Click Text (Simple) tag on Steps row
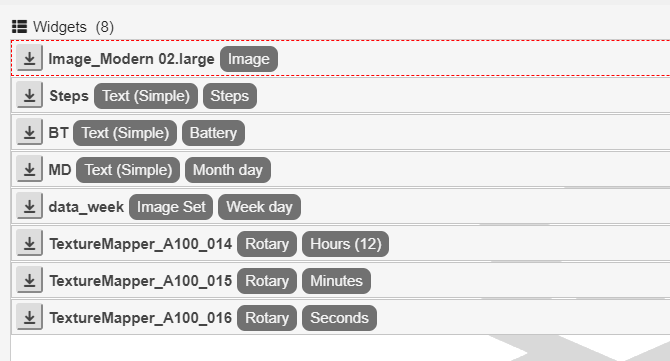The image size is (670, 361). coord(146,96)
